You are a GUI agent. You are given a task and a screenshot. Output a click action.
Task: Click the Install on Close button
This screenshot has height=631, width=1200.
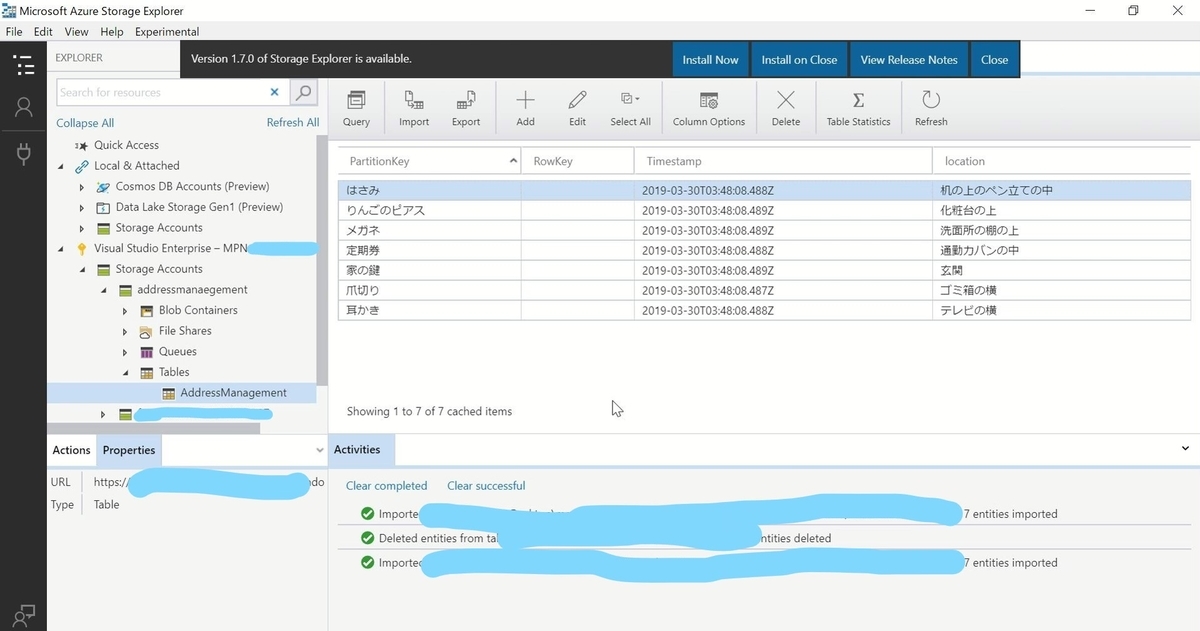click(x=799, y=60)
